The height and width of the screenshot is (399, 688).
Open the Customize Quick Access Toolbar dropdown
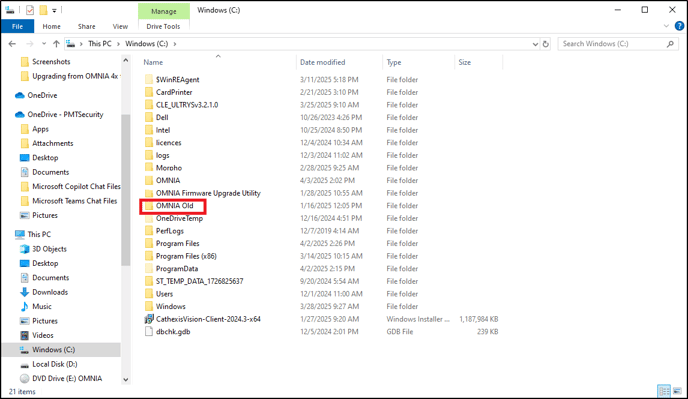(x=54, y=10)
